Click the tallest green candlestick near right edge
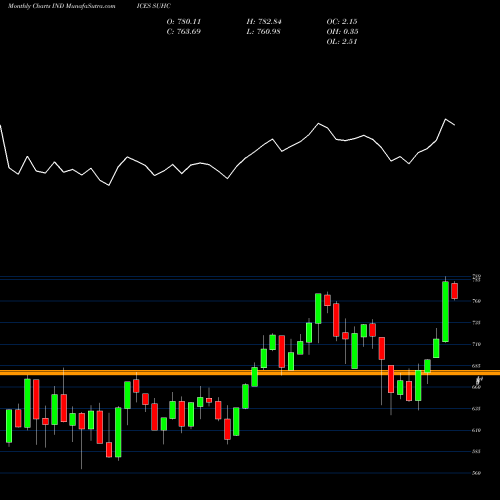 [x=445, y=312]
